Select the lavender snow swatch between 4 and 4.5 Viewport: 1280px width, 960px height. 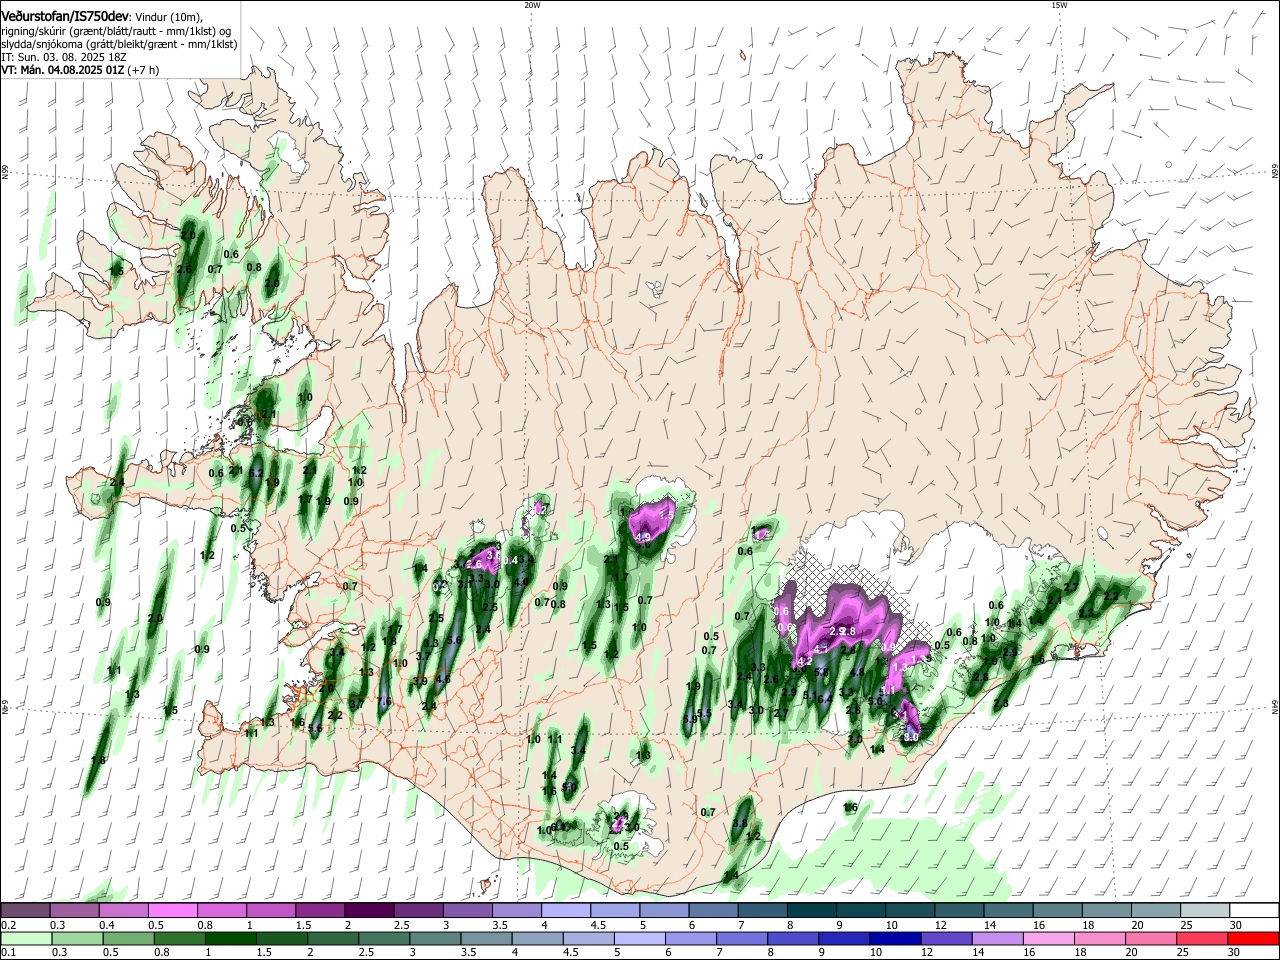coord(566,910)
